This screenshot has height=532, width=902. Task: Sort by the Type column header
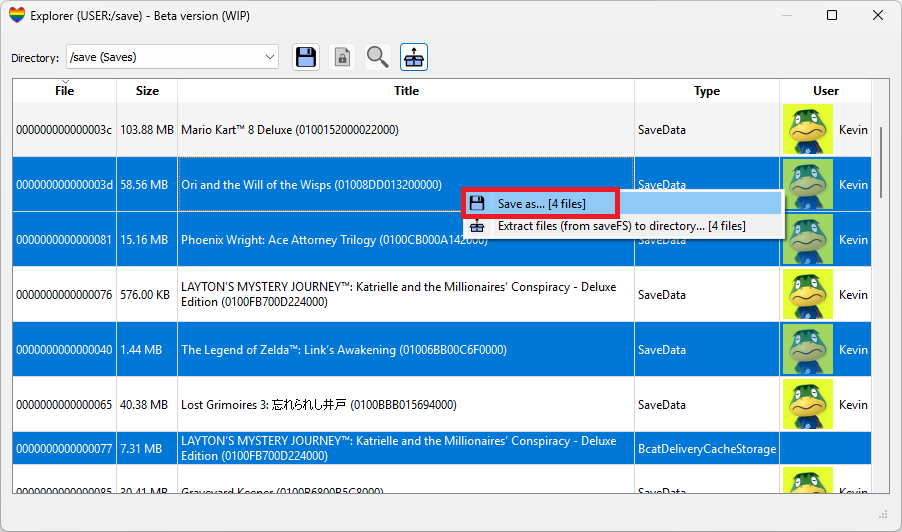(x=707, y=91)
